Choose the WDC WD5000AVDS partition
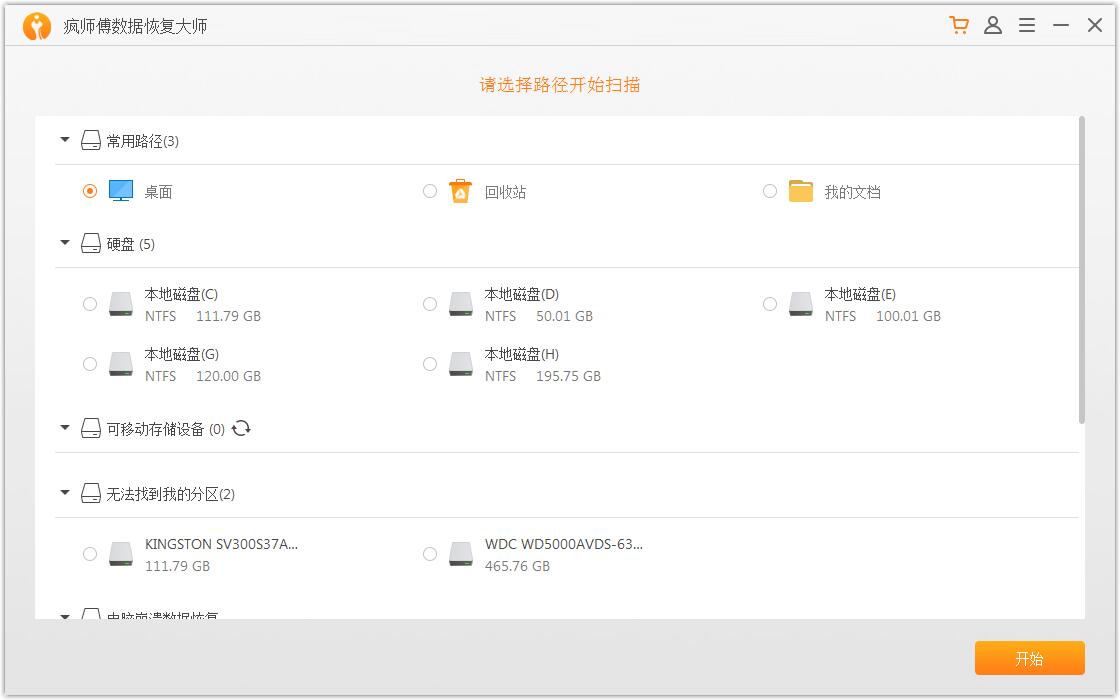 point(430,553)
